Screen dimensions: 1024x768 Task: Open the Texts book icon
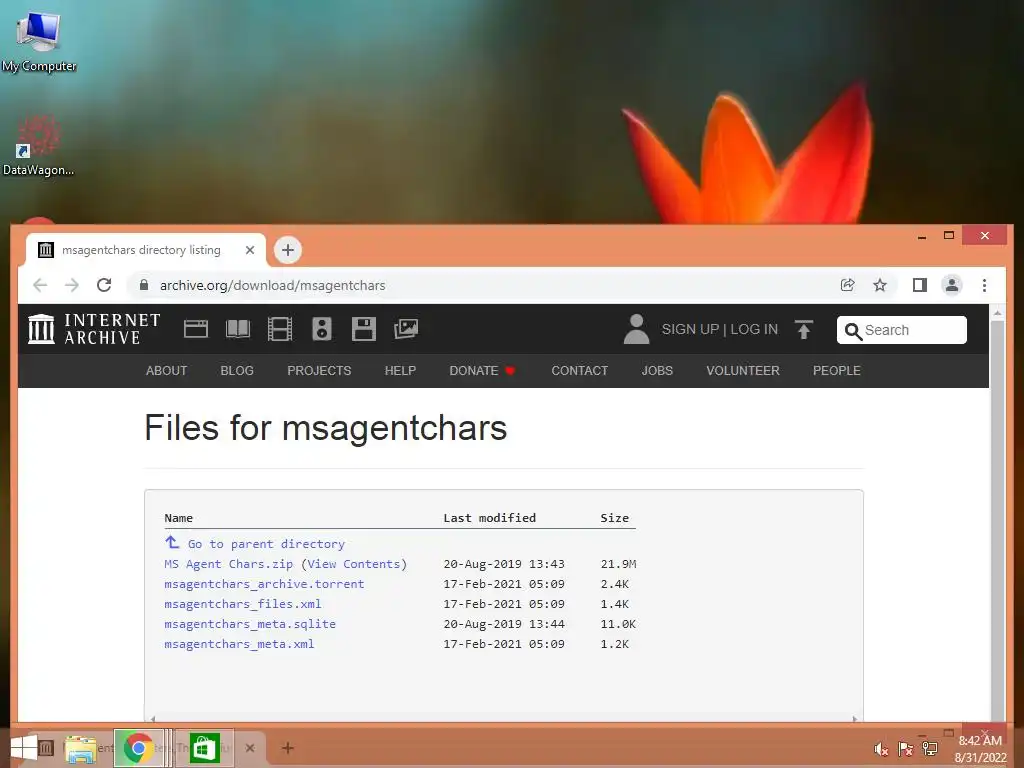[x=238, y=328]
